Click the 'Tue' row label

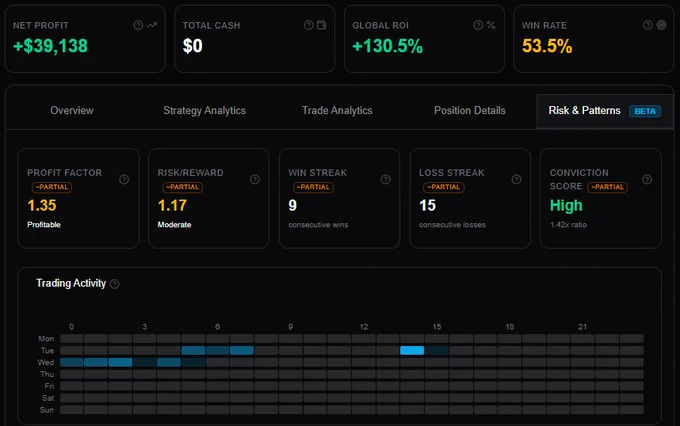coord(47,351)
